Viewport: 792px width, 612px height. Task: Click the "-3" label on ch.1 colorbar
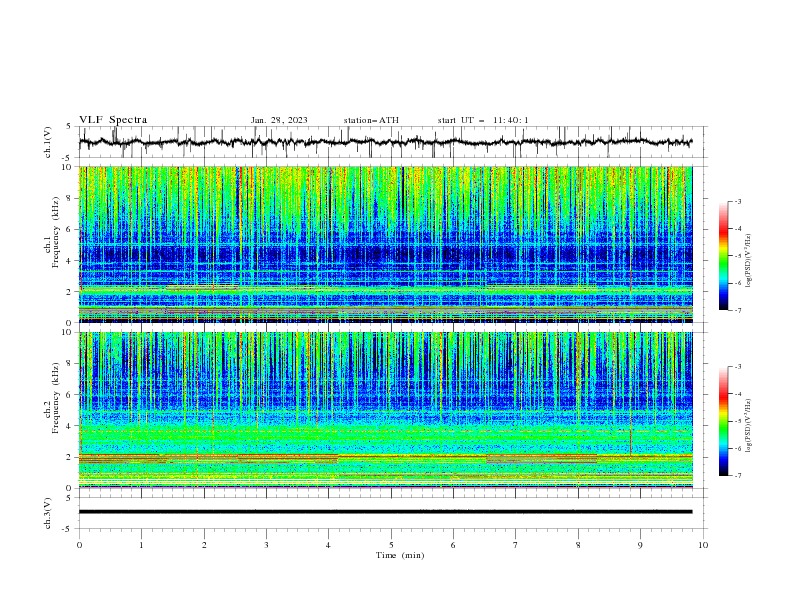737,201
